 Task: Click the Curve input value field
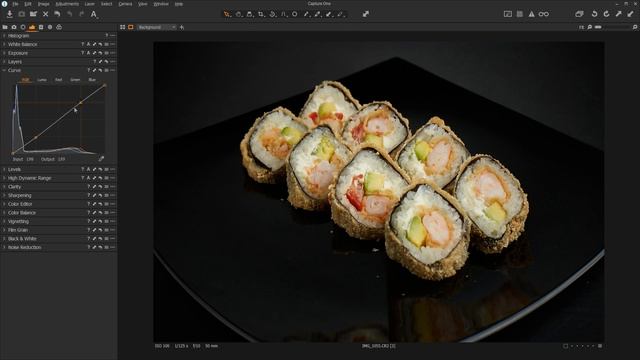(x=30, y=159)
